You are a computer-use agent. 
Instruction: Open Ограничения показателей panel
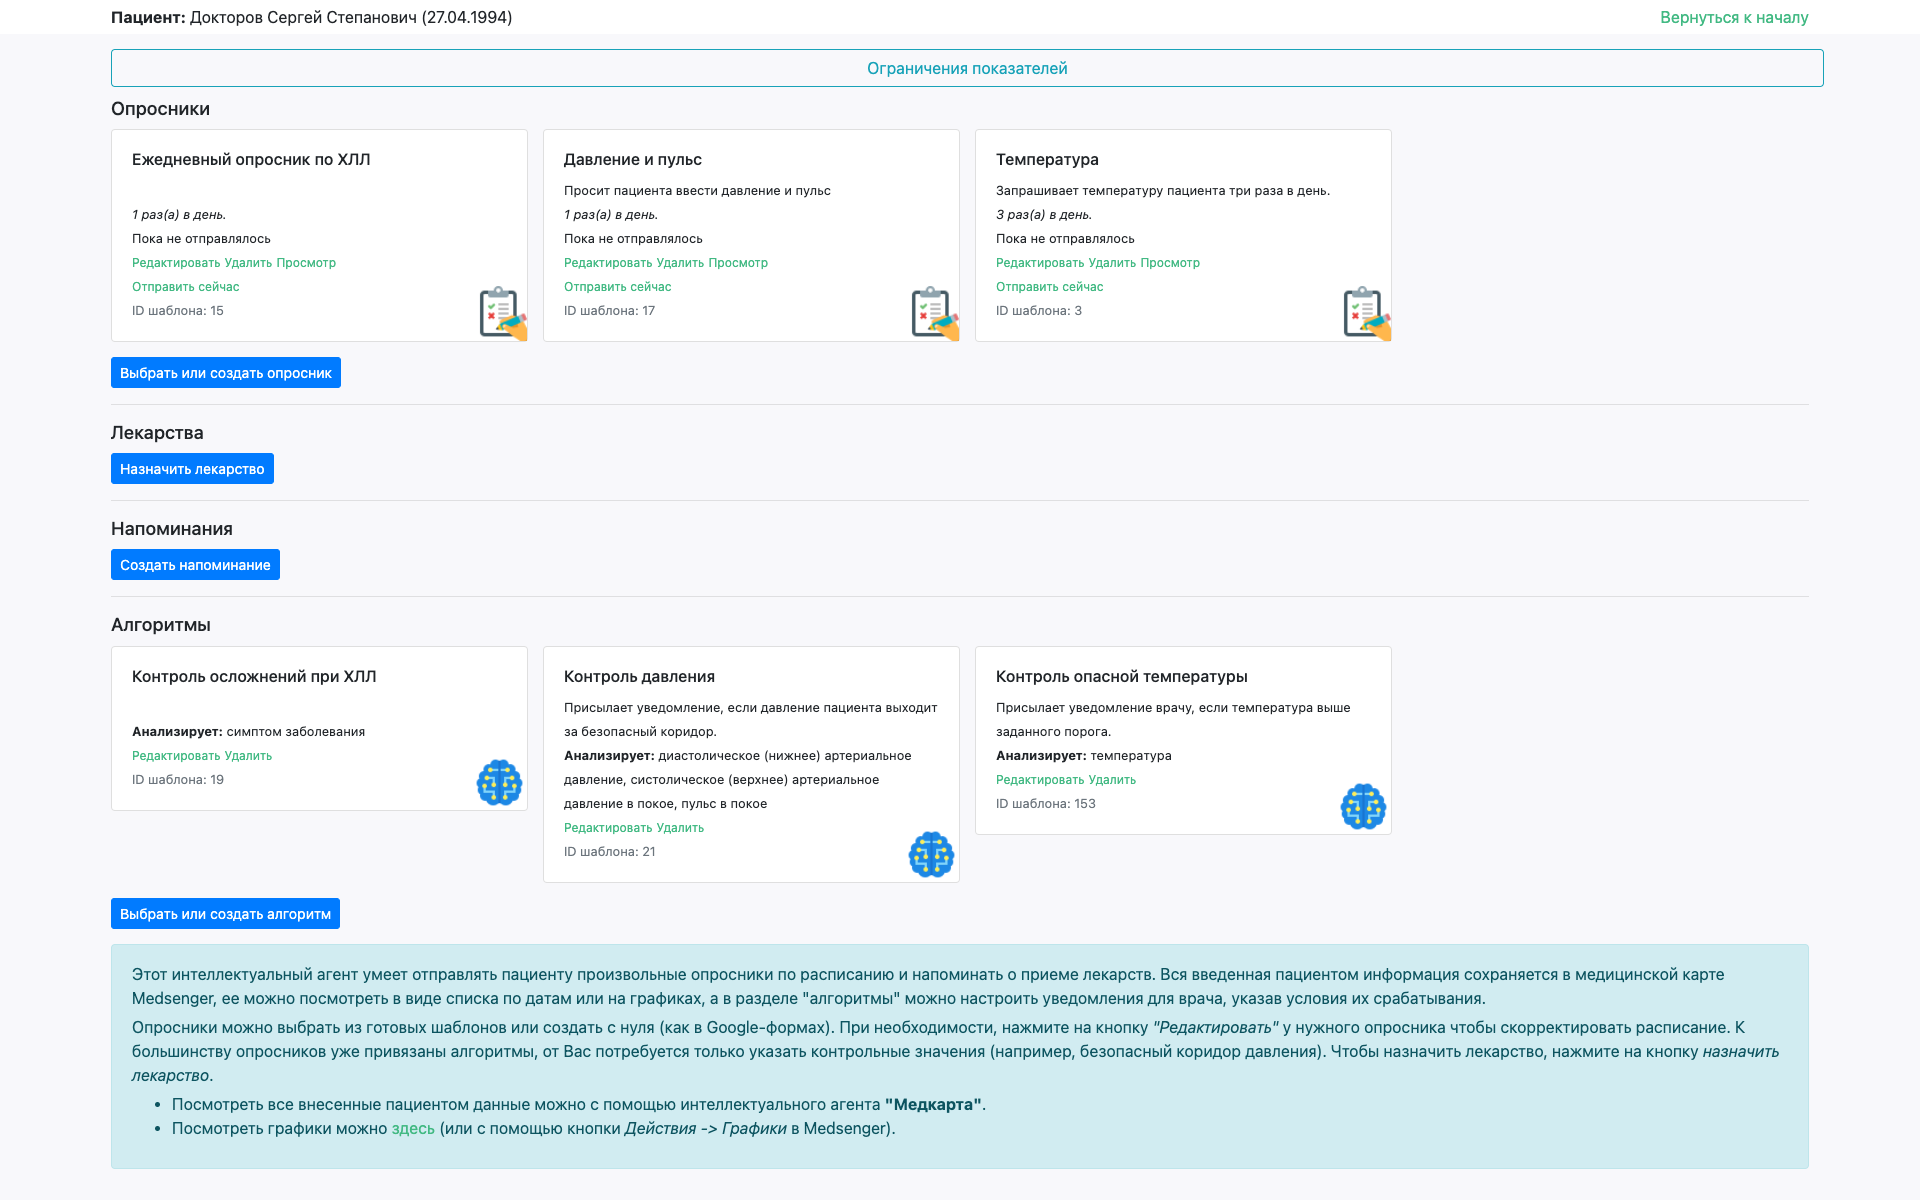click(x=966, y=68)
